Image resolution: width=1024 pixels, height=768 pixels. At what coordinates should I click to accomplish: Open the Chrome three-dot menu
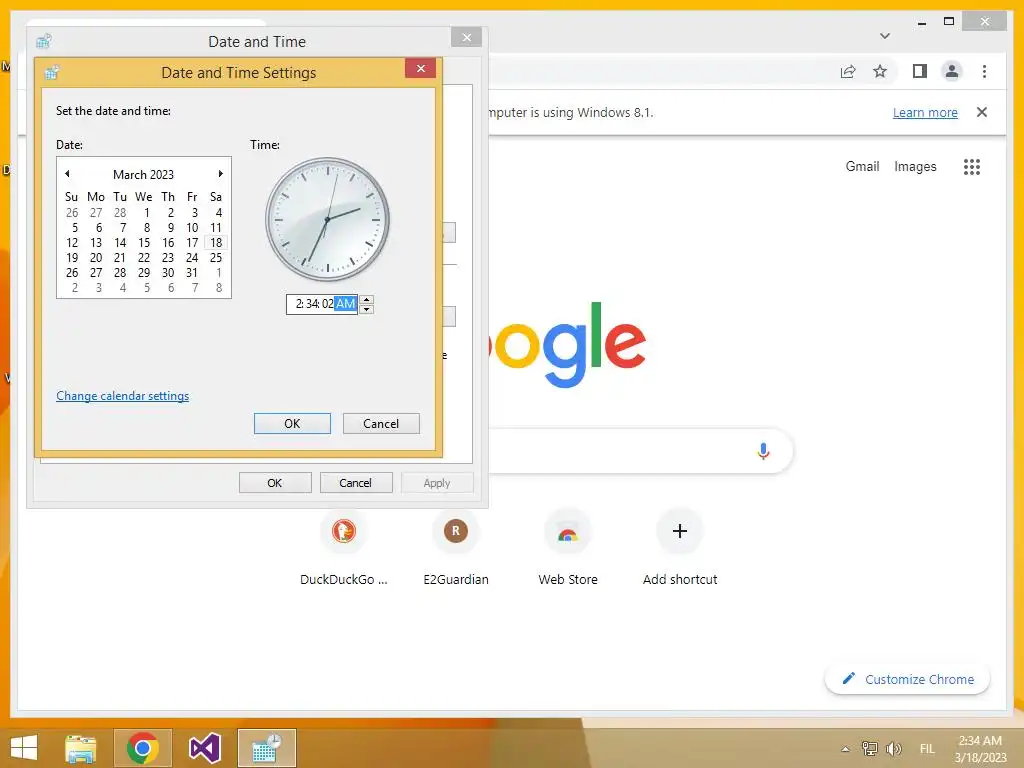point(984,71)
